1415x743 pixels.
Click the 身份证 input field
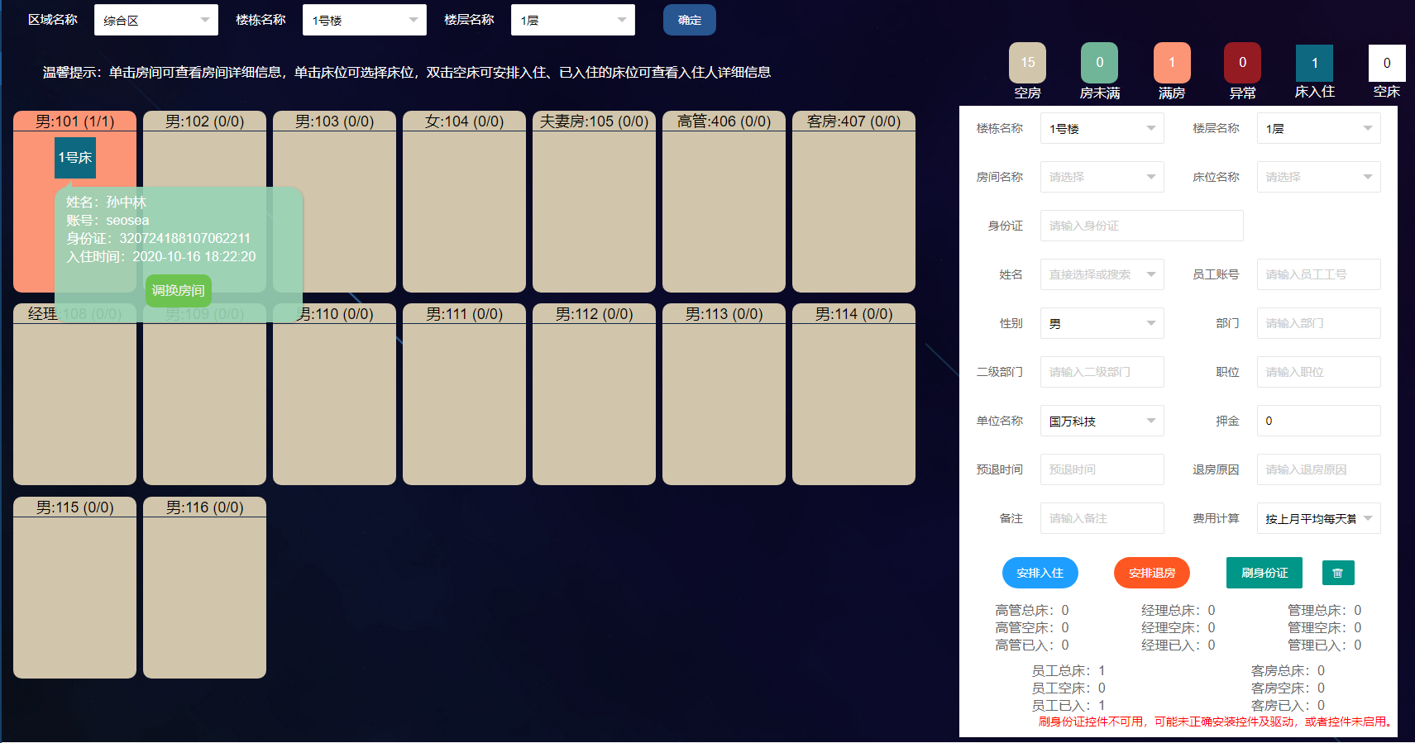point(1141,226)
